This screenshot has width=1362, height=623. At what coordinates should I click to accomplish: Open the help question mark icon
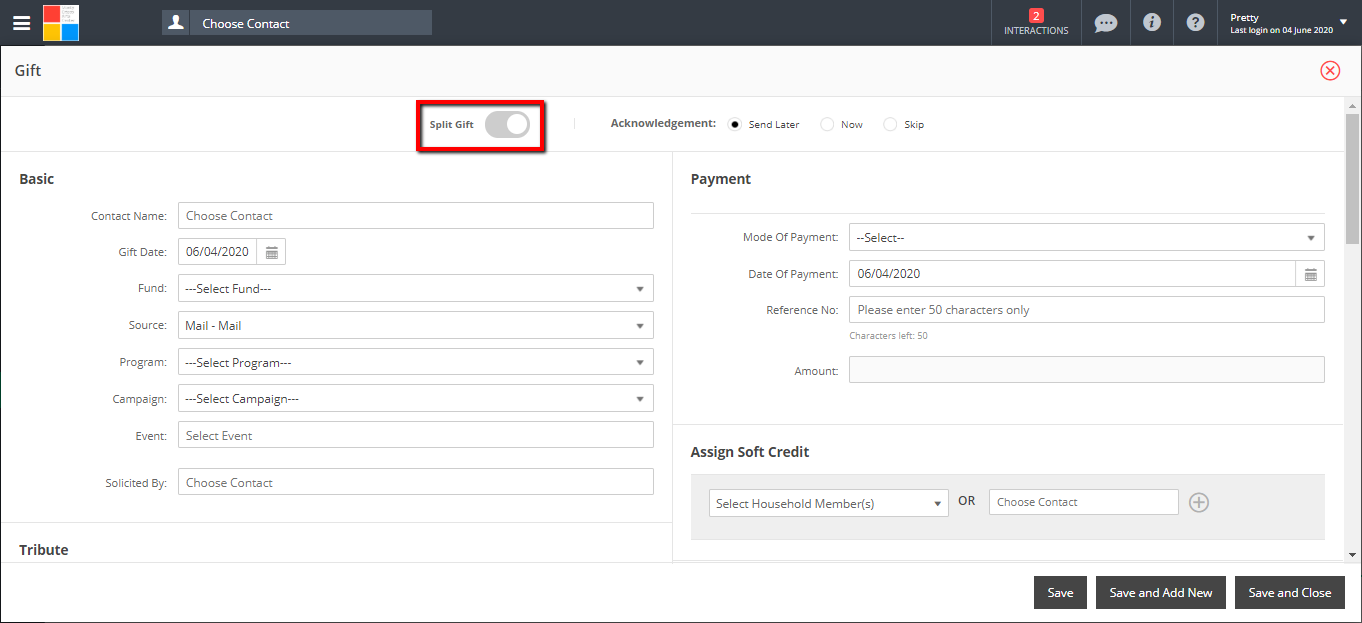pyautogui.click(x=1195, y=22)
